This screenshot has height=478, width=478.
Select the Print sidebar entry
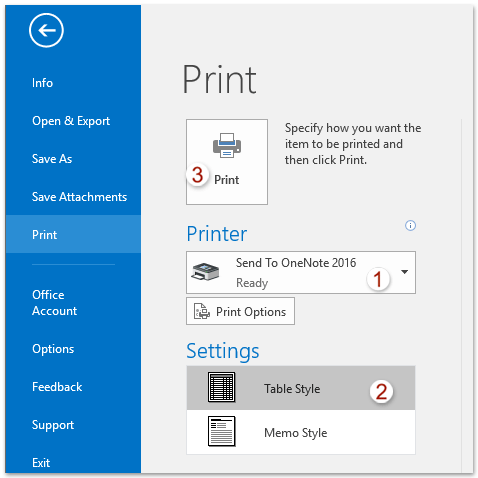pyautogui.click(x=73, y=234)
